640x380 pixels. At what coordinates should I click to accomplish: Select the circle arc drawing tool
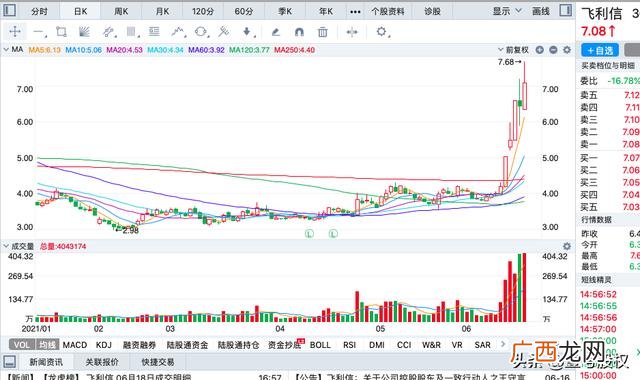201,32
